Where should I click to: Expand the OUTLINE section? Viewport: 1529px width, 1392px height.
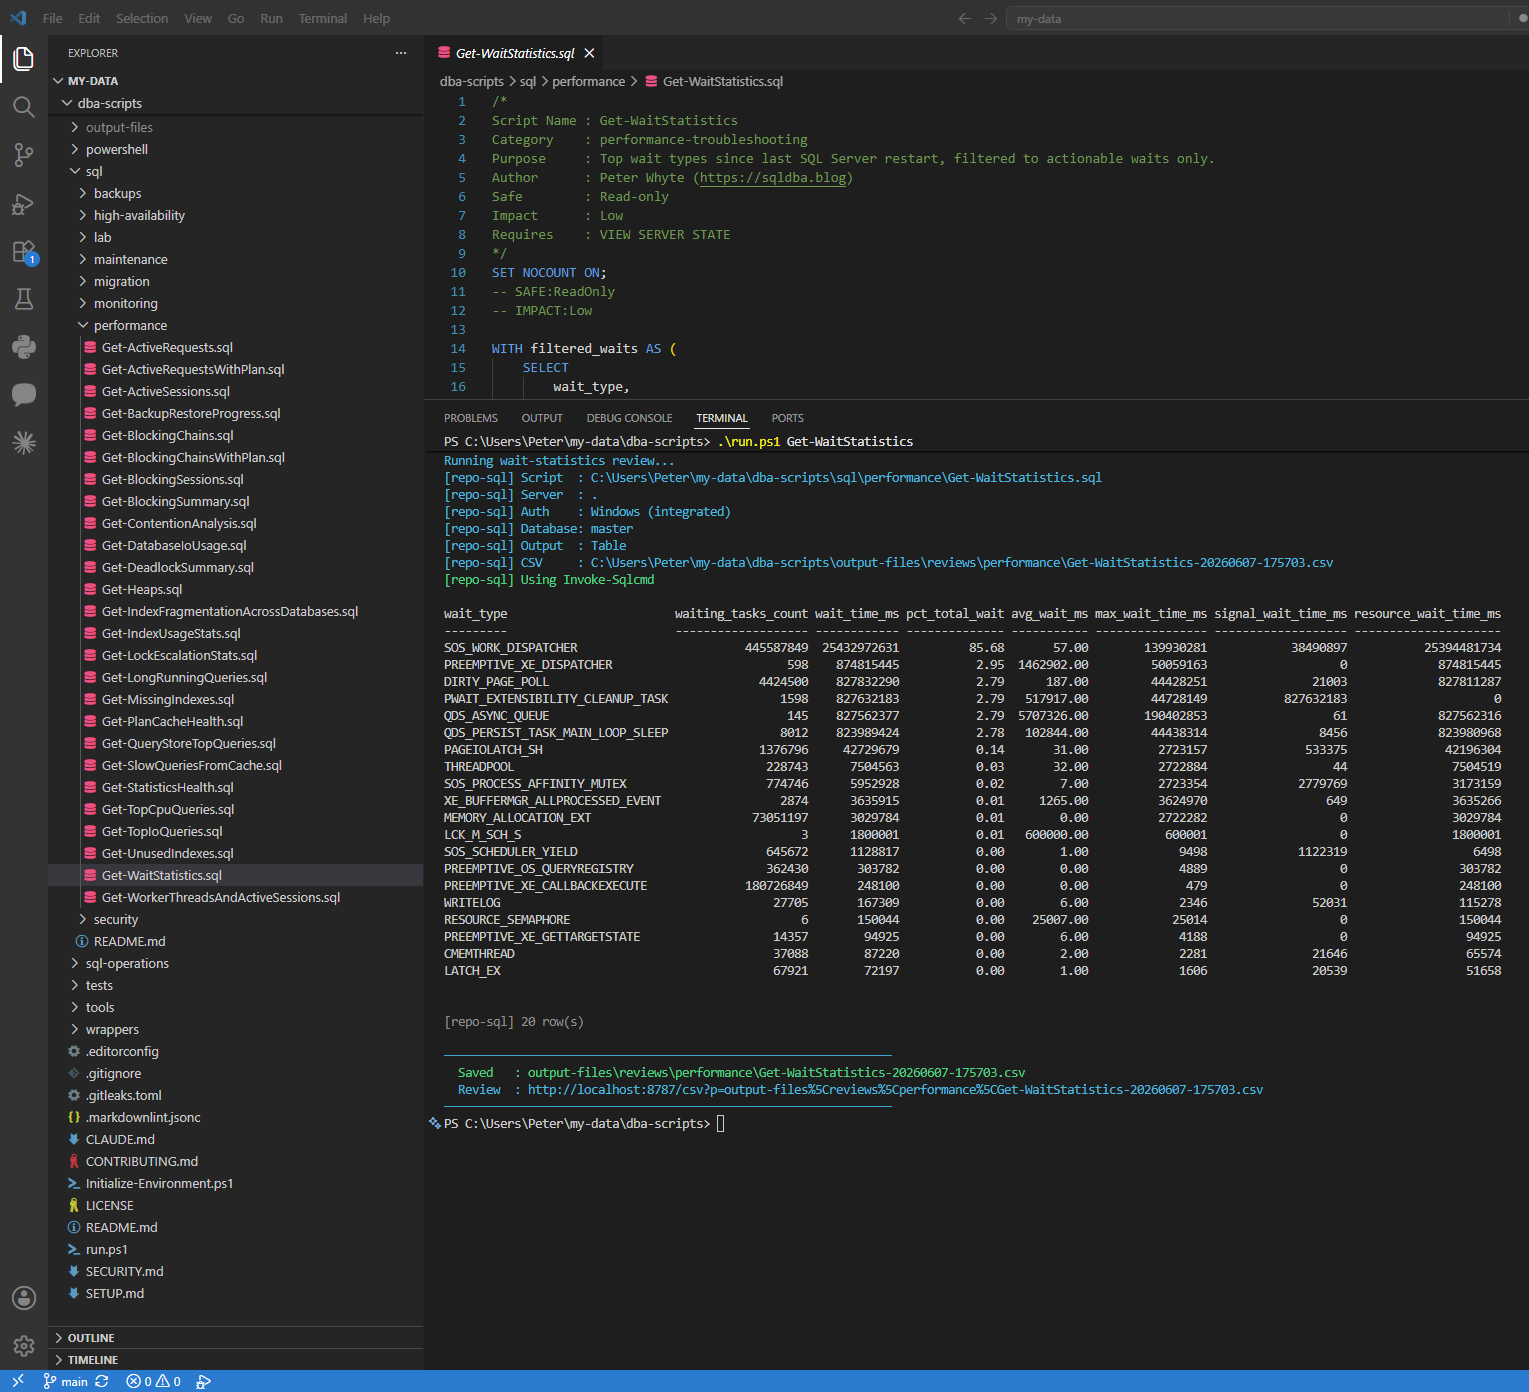pyautogui.click(x=90, y=1338)
